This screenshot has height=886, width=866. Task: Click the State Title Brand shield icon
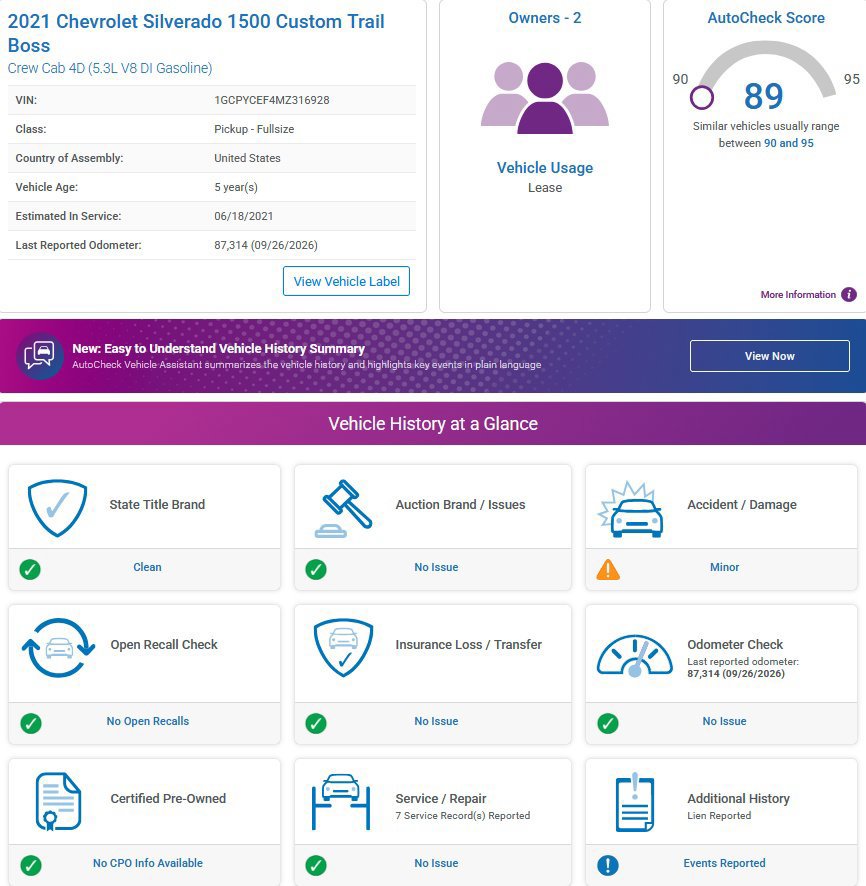tap(58, 507)
